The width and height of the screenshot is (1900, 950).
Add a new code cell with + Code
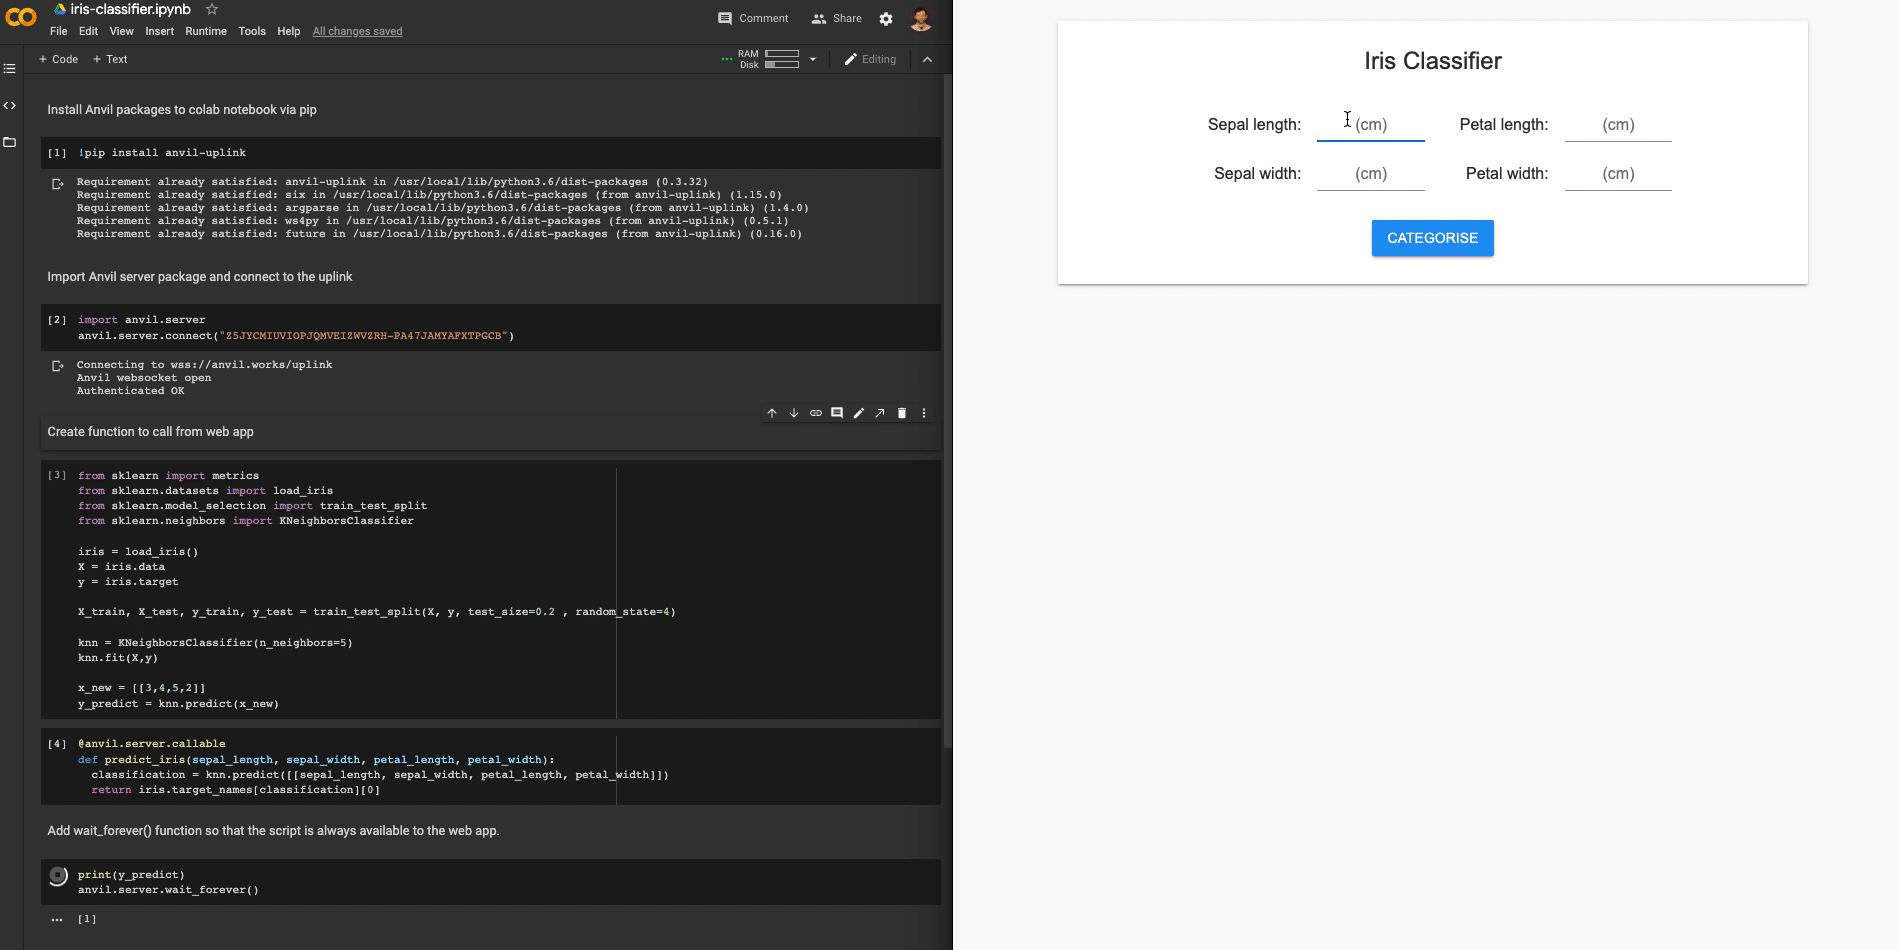point(58,59)
